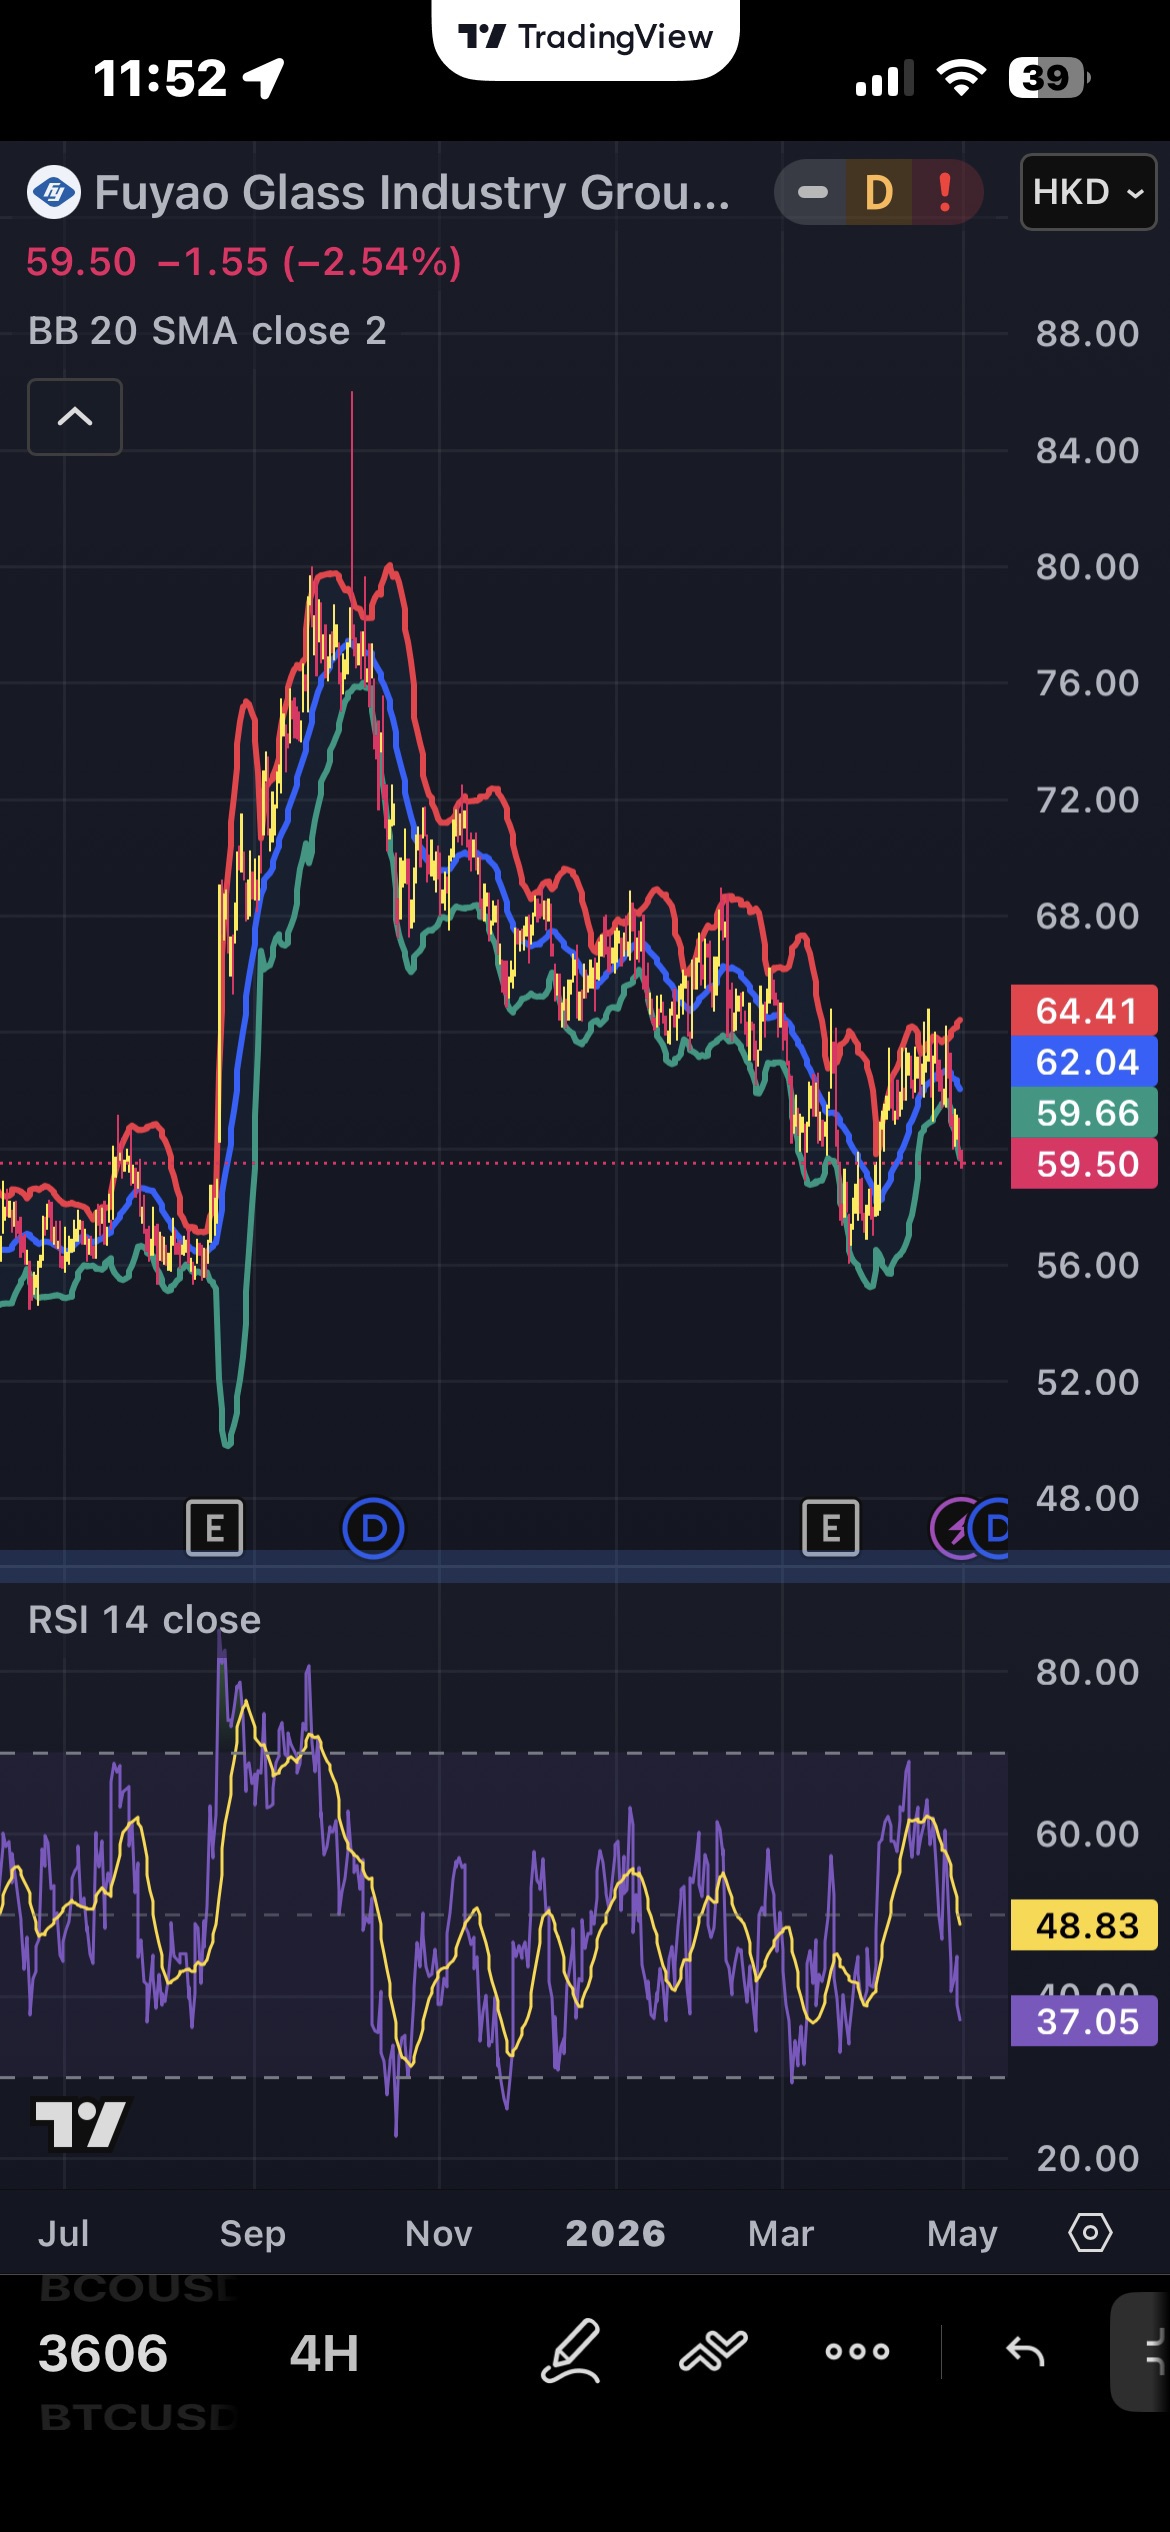Open the 4H timeframe selector
The image size is (1170, 2532).
point(324,2353)
